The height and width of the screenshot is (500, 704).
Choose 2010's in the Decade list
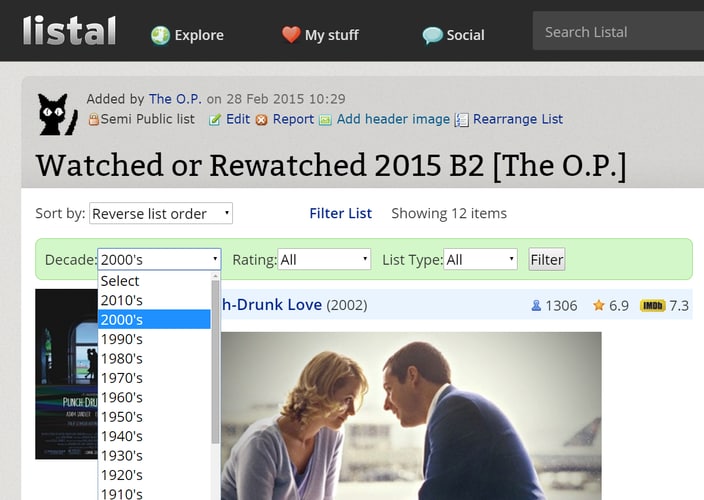click(154, 300)
